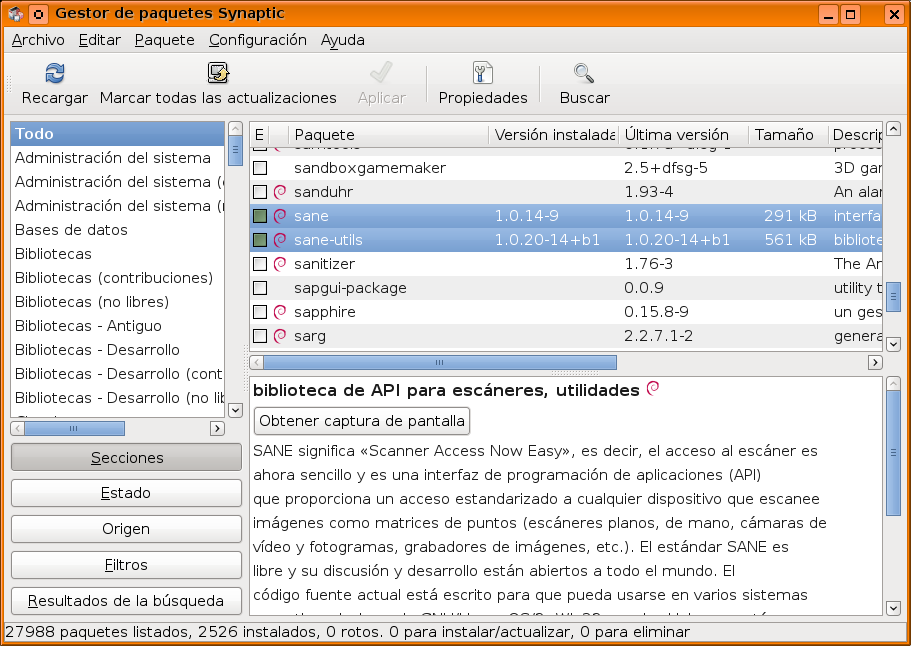Image resolution: width=911 pixels, height=646 pixels.
Task: Click Debian swirl icon in sane-utils row
Action: point(280,239)
